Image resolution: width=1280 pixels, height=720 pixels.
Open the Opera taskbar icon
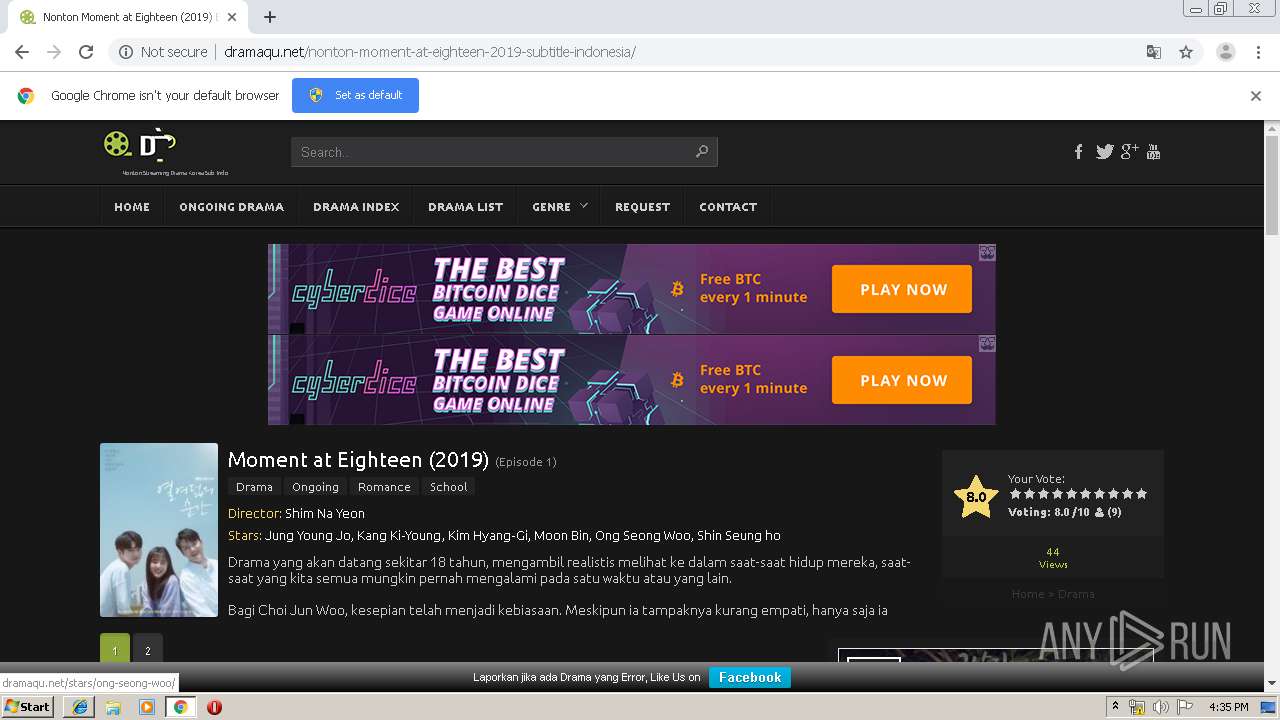pos(214,706)
